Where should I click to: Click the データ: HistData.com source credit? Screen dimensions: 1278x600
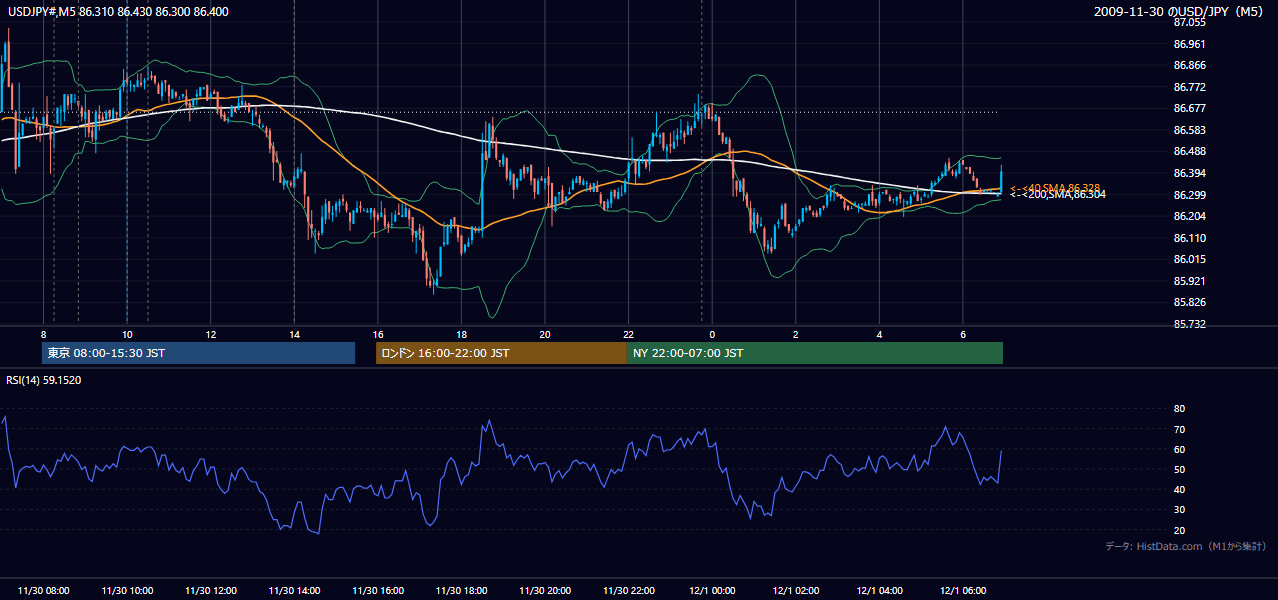pyautogui.click(x=1185, y=546)
